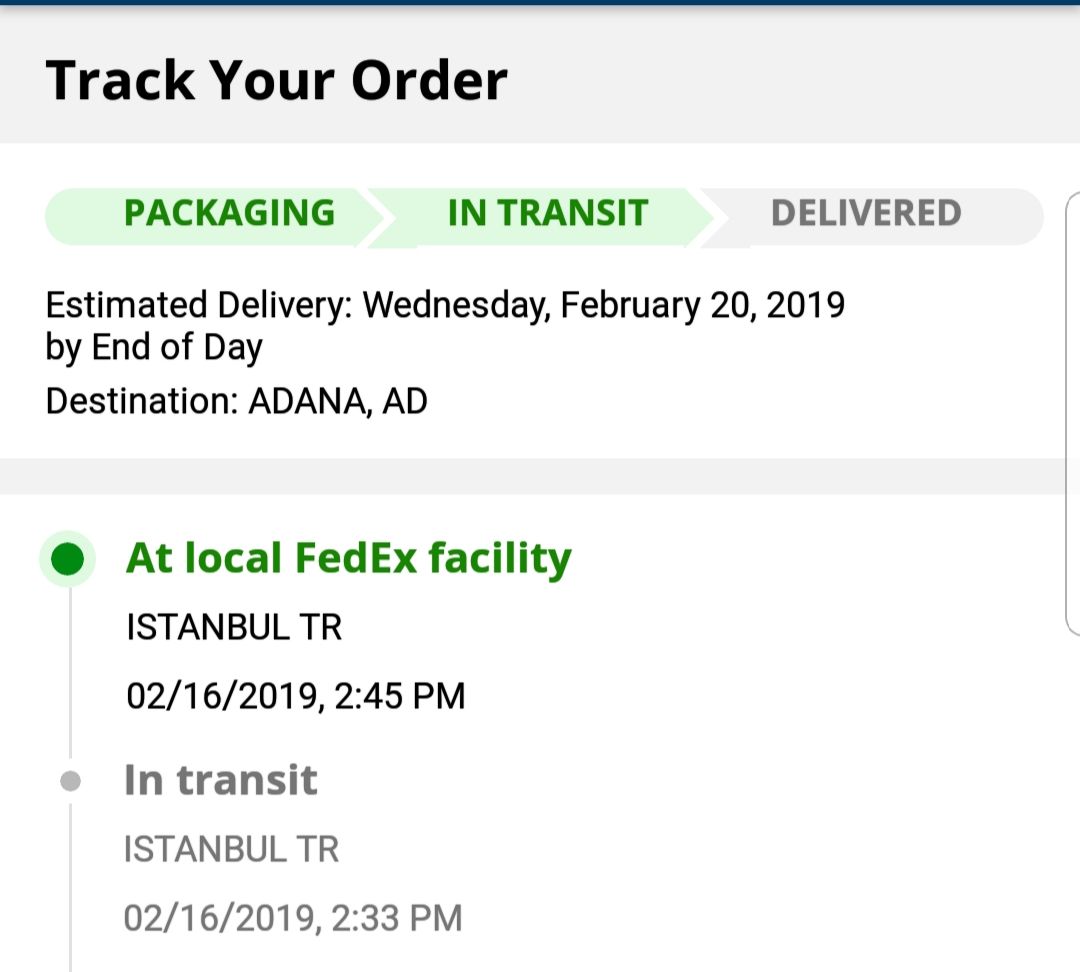Open the gray In transit timeline entry title

click(x=220, y=780)
